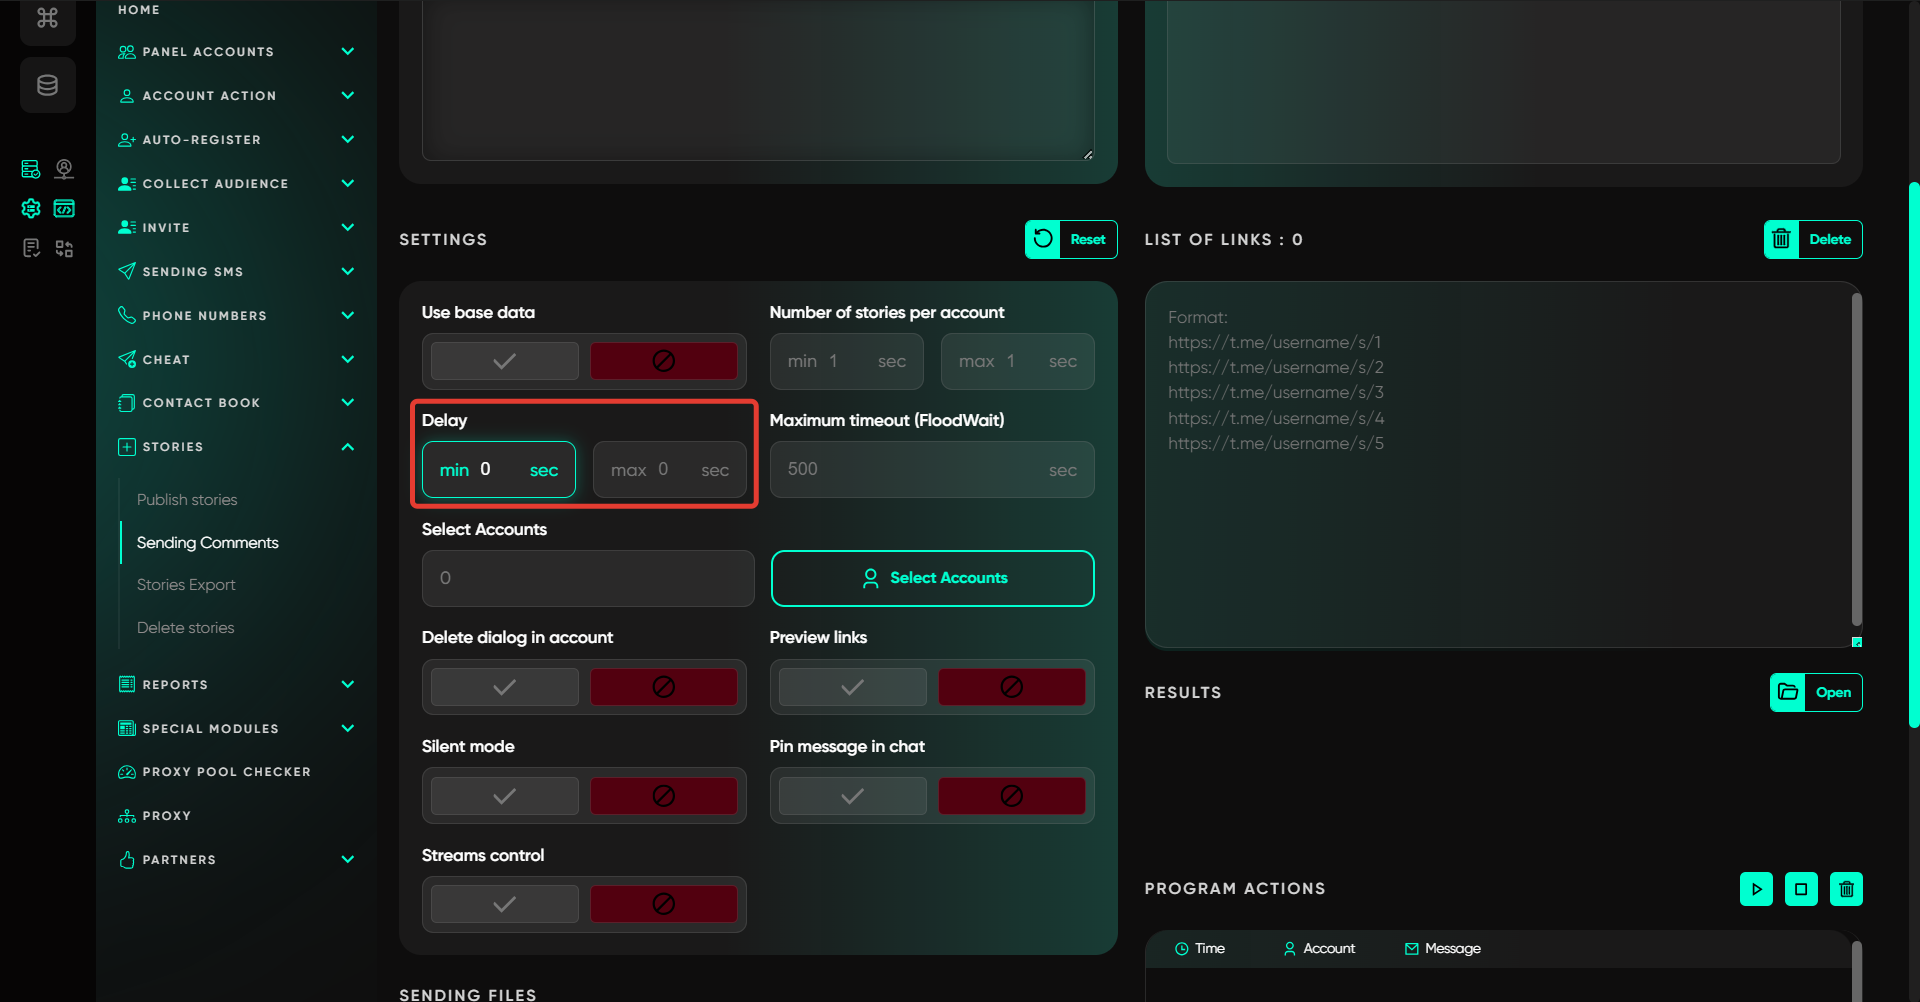
Task: Go to Stories Export page
Action: pos(186,585)
